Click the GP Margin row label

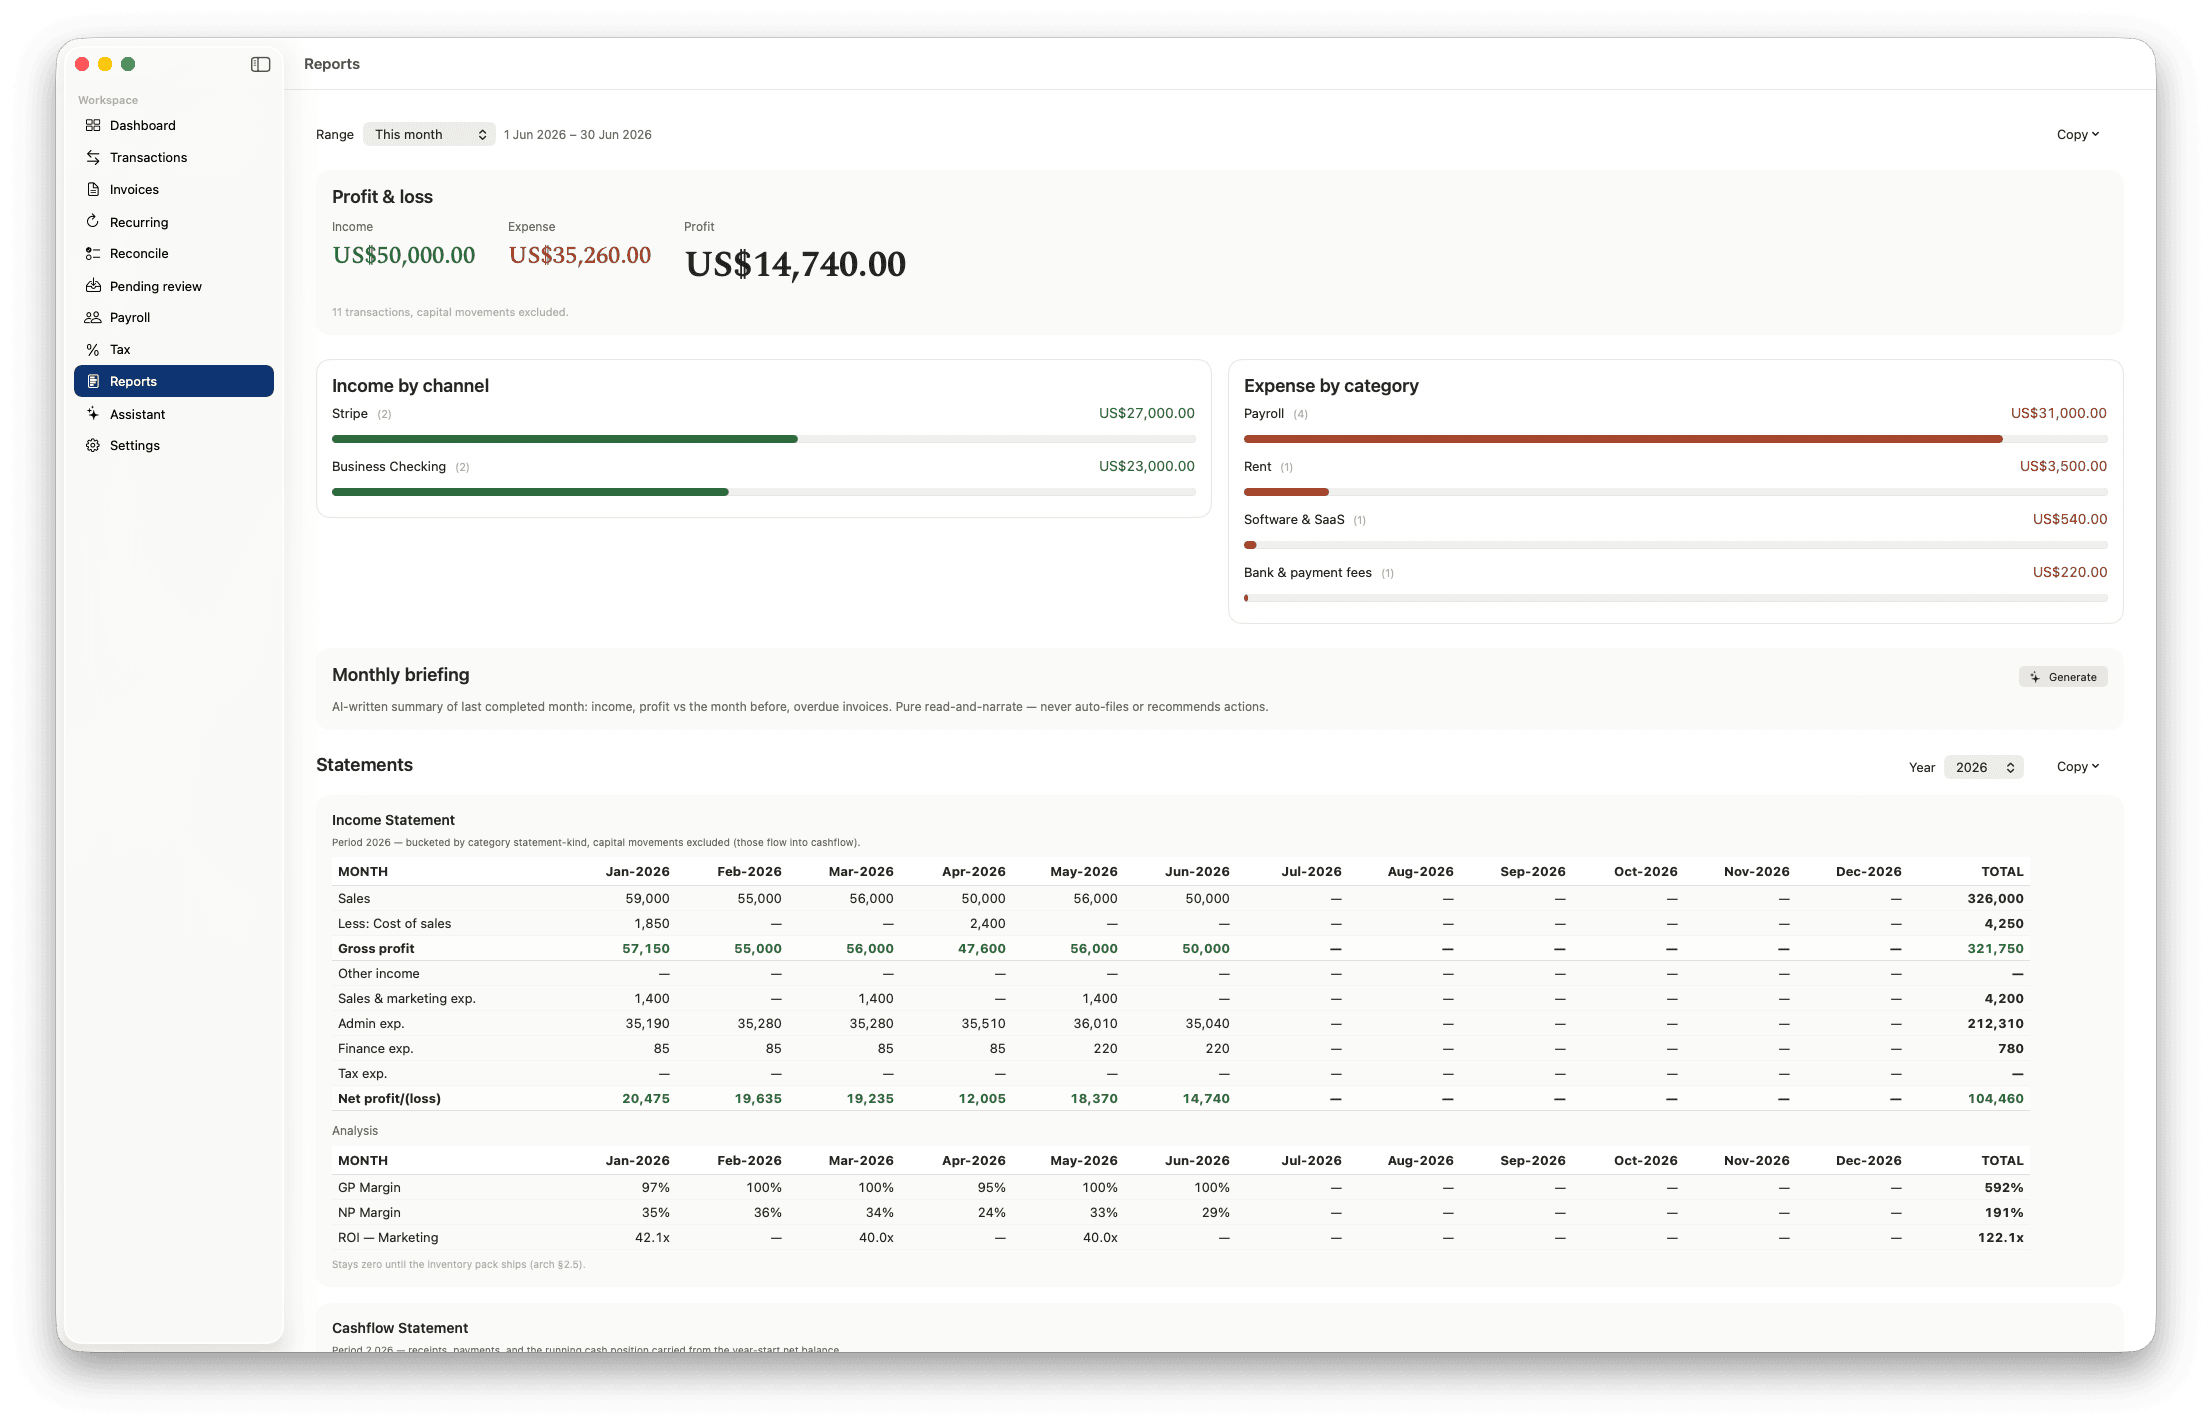tap(369, 1187)
